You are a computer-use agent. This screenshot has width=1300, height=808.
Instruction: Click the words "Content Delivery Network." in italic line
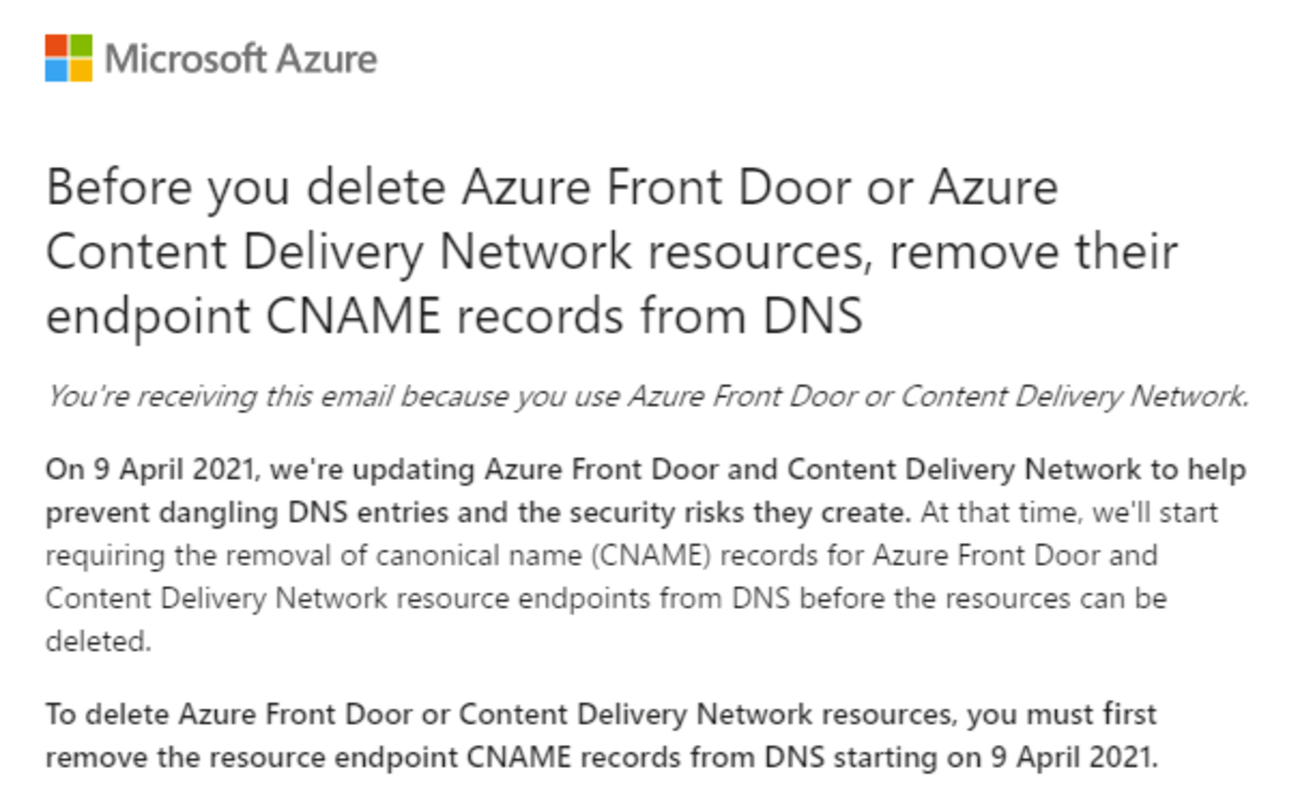1074,397
